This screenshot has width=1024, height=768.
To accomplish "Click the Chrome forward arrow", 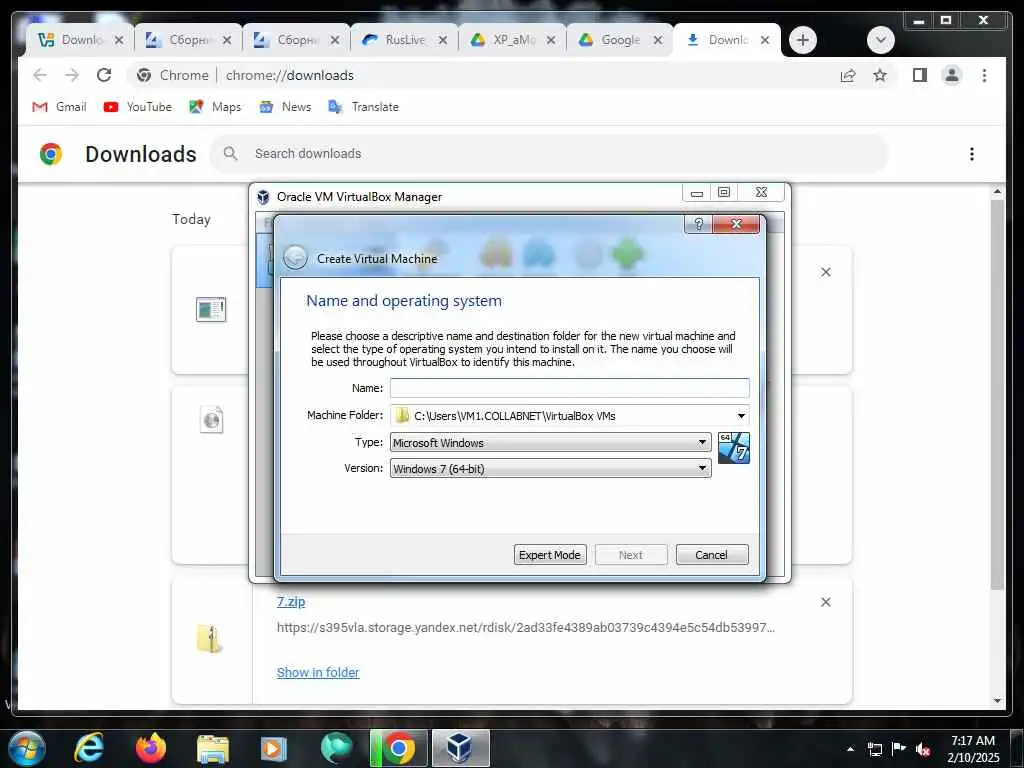I will [x=72, y=75].
